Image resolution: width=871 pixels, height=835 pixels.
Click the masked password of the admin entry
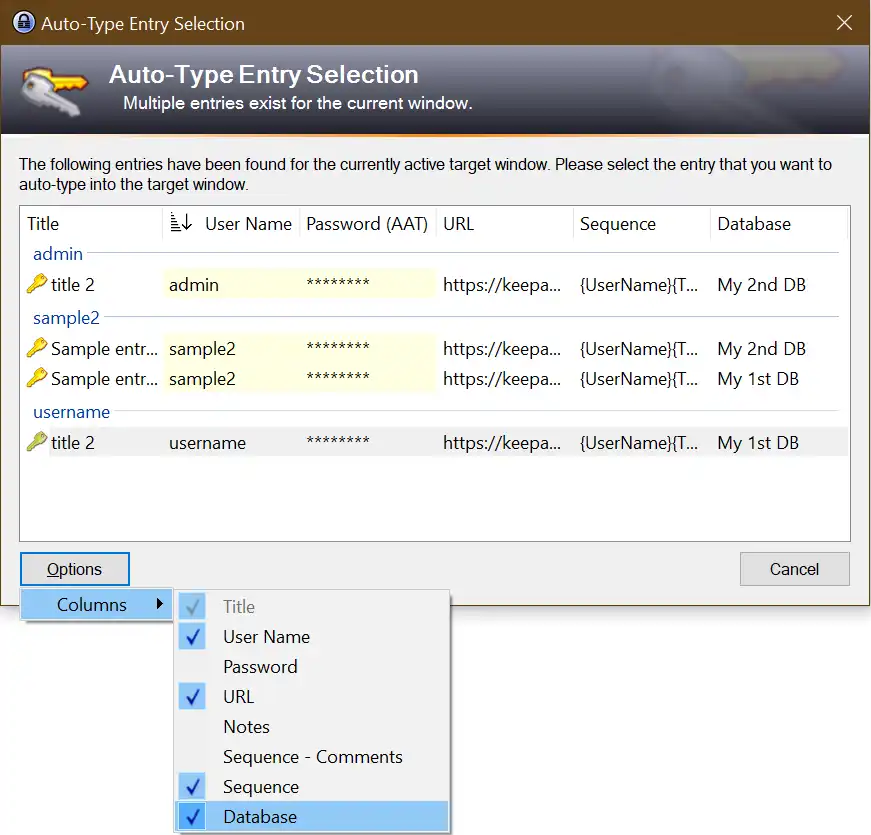coord(338,283)
